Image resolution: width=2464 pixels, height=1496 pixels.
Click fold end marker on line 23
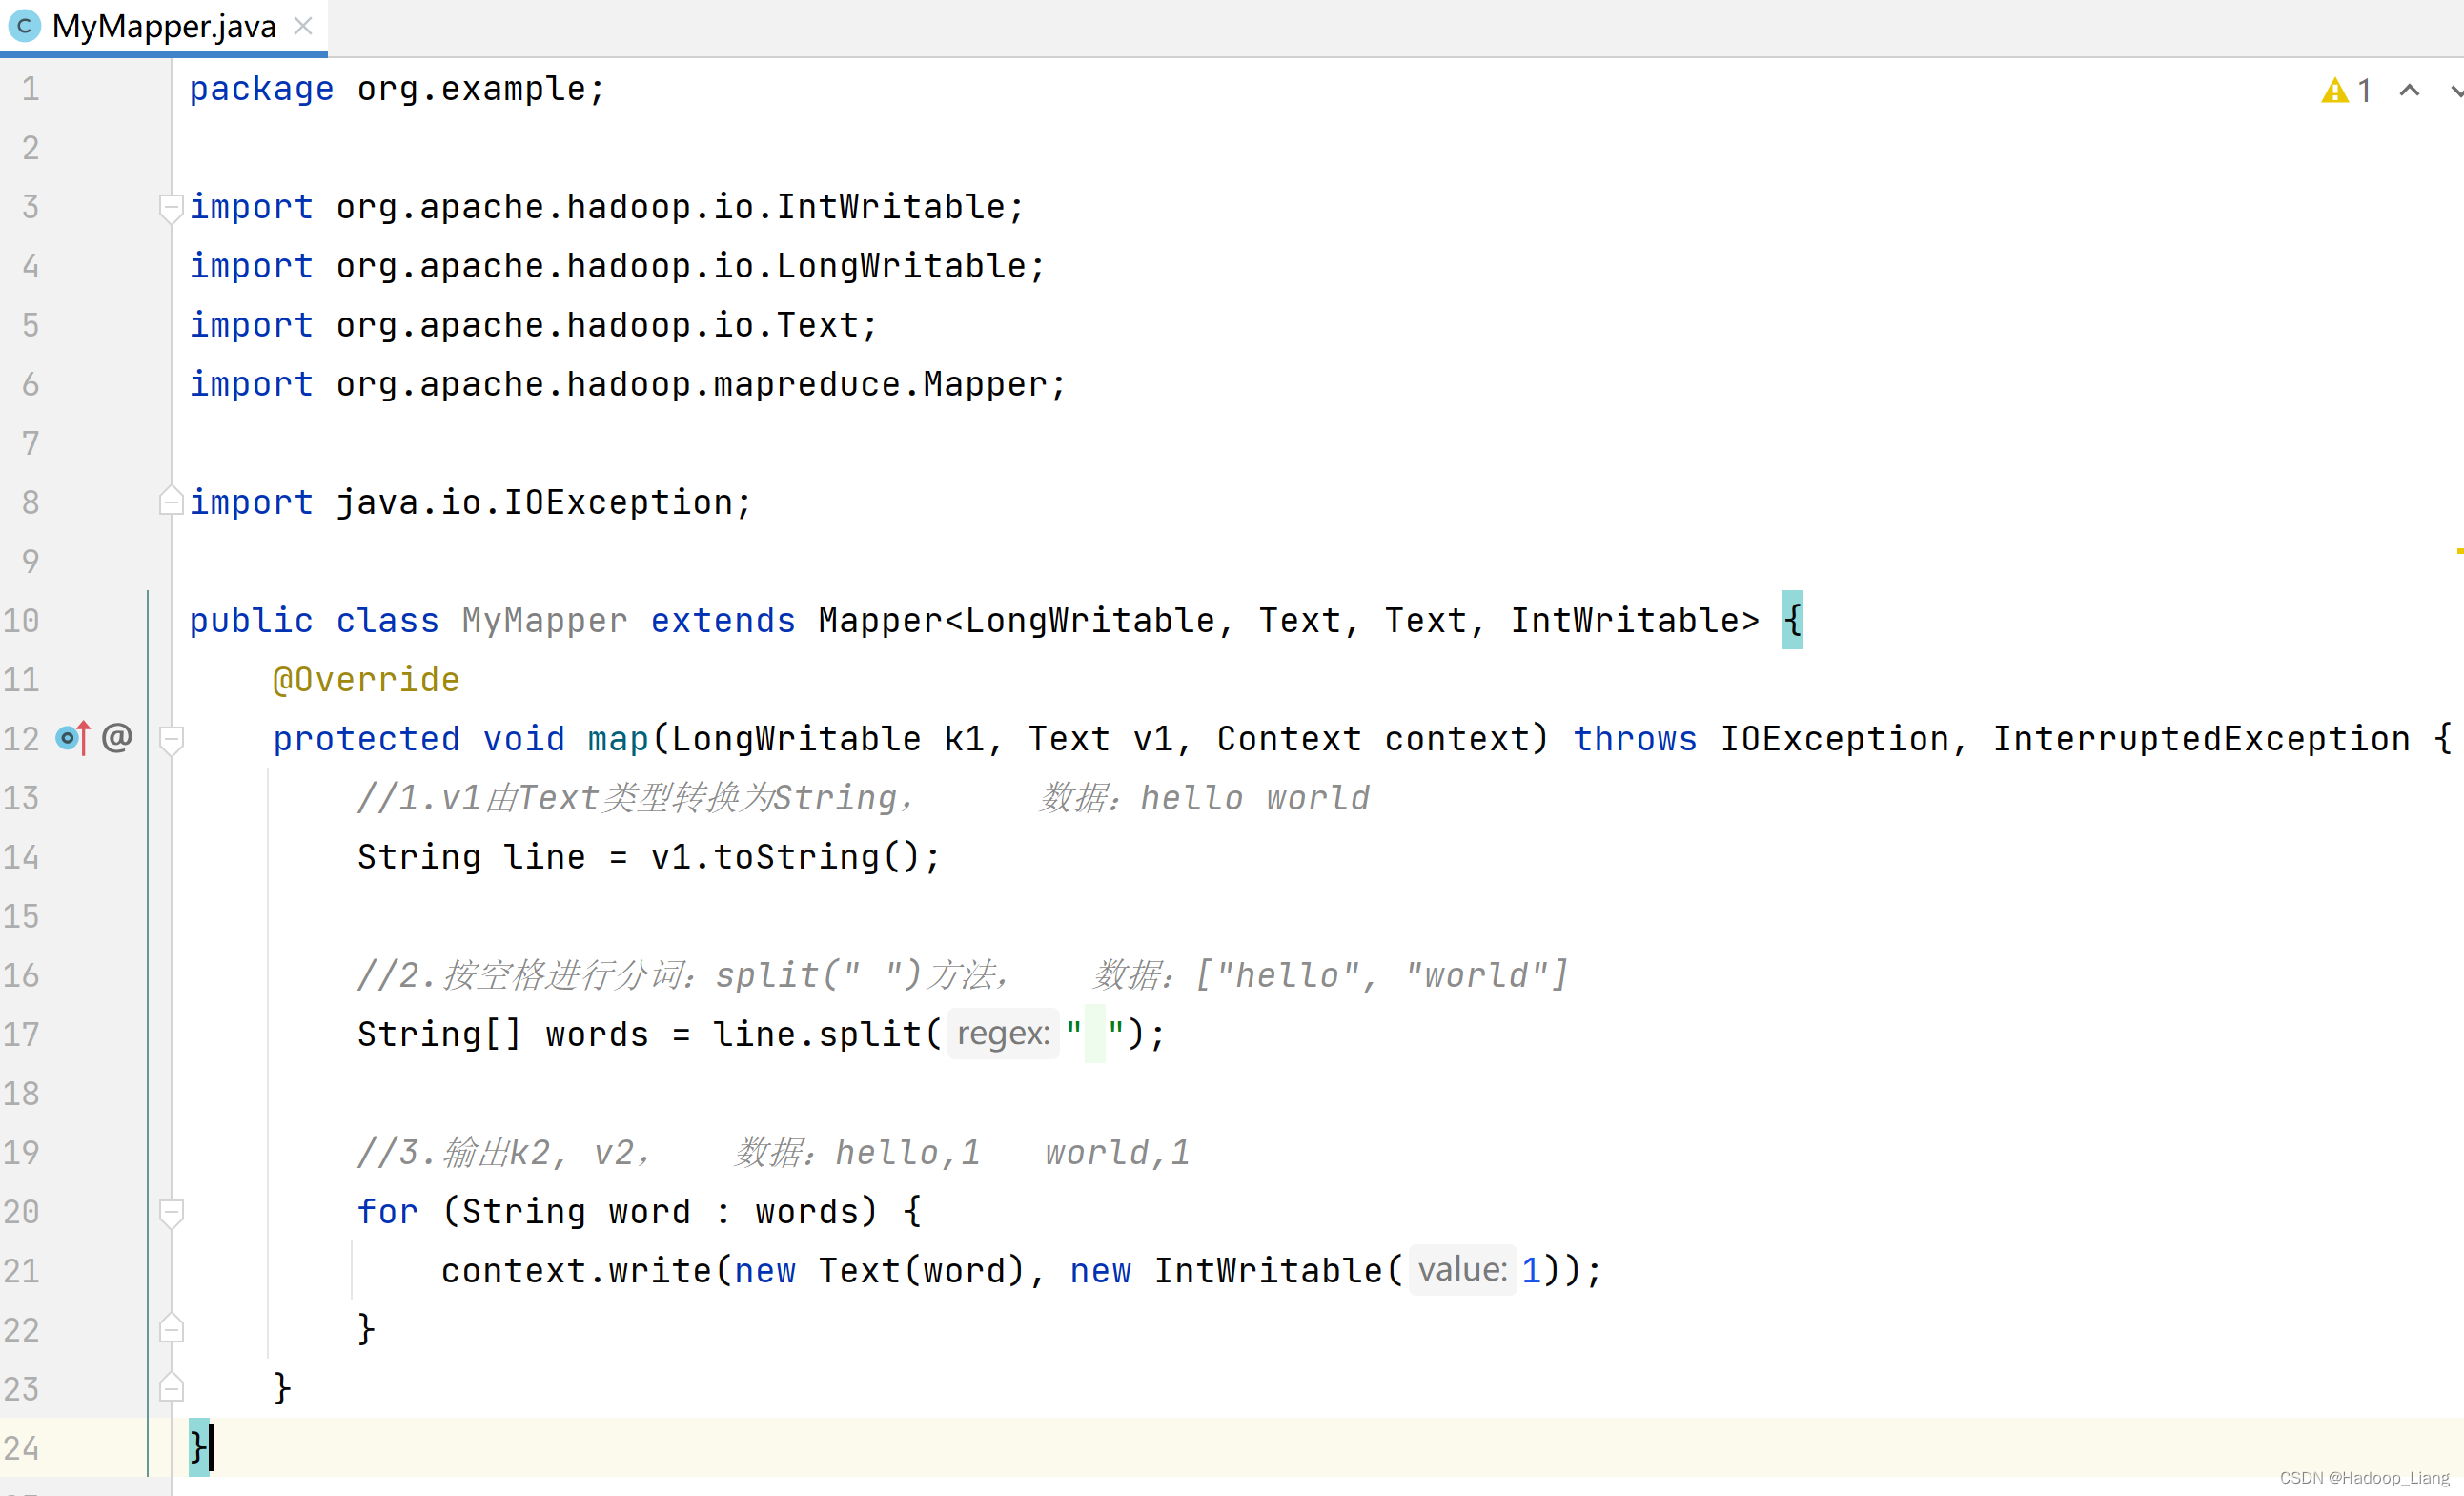(171, 1388)
